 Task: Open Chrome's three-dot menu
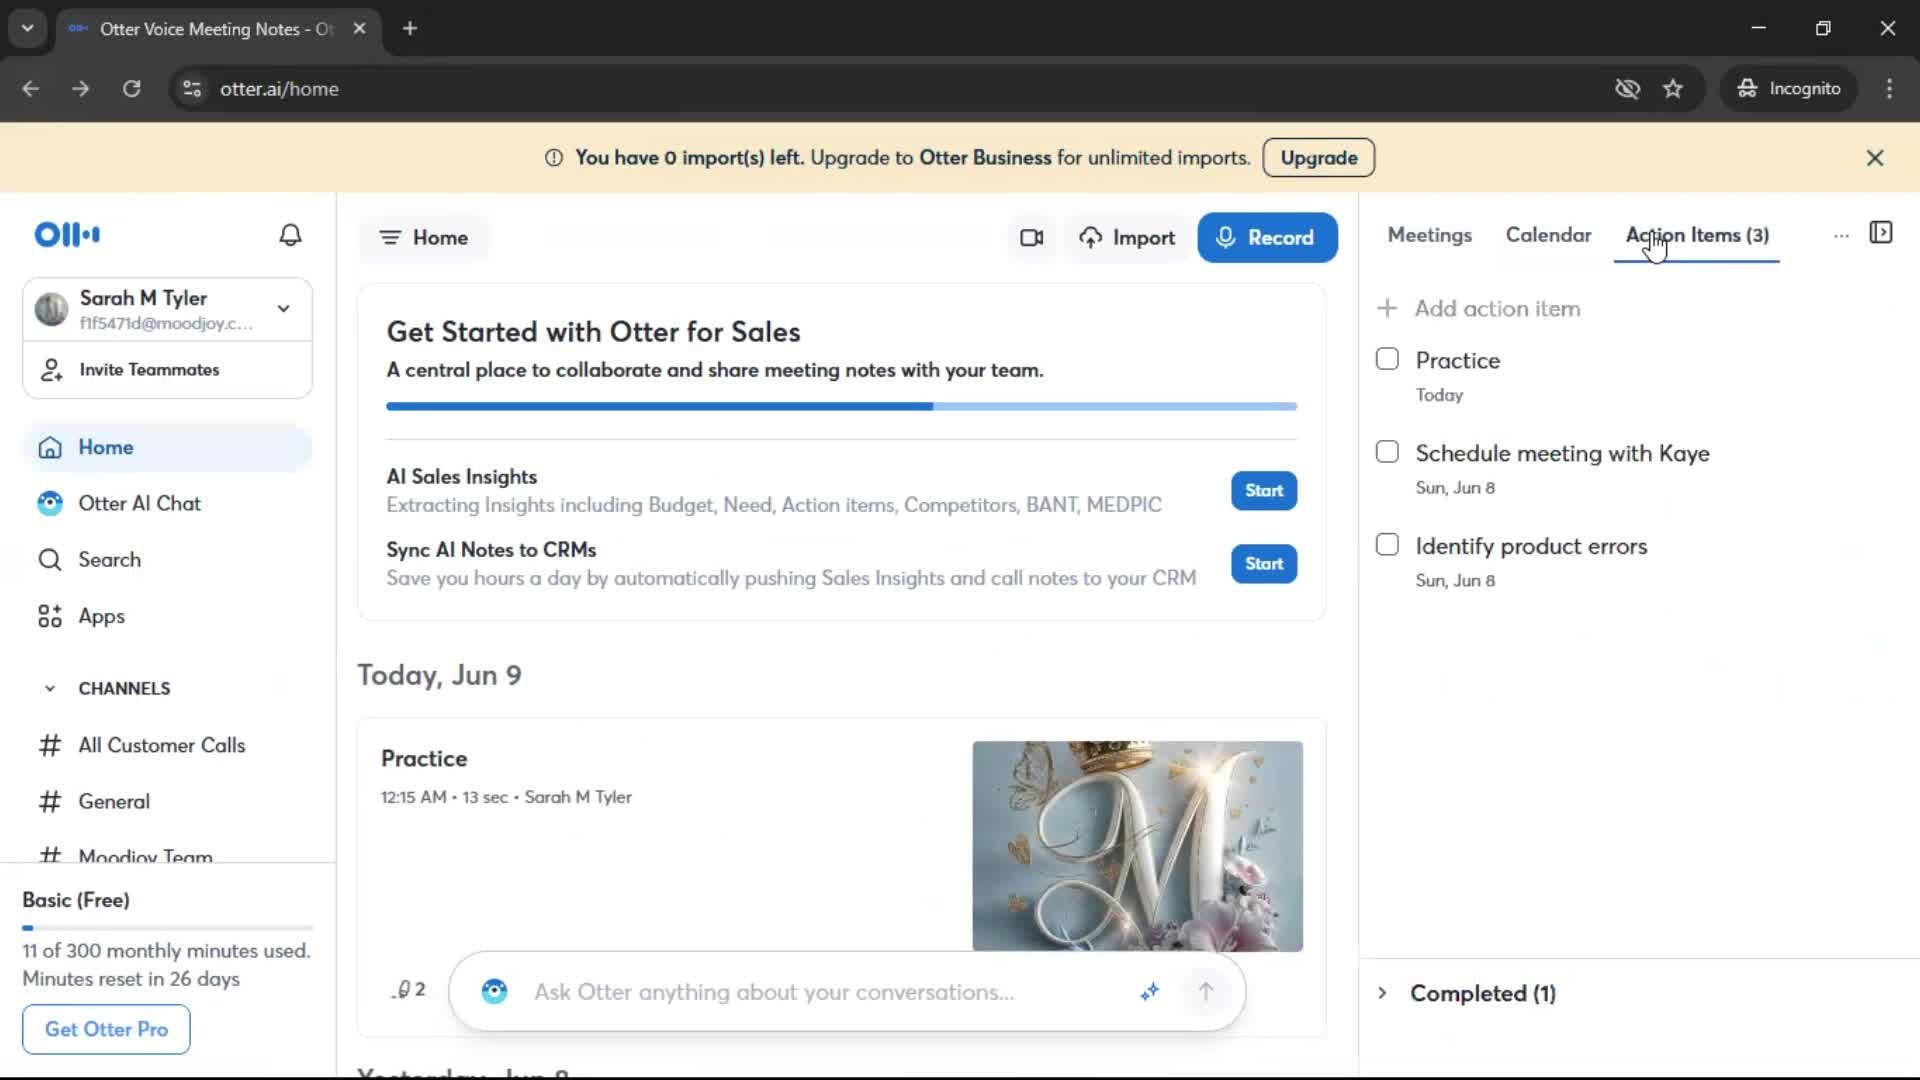coord(1889,89)
